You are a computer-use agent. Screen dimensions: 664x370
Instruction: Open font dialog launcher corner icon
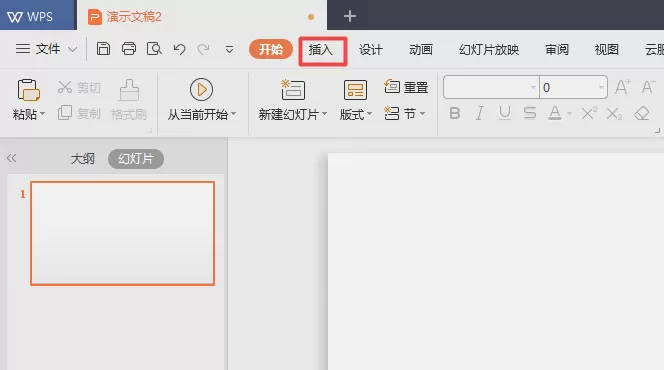point(657,131)
